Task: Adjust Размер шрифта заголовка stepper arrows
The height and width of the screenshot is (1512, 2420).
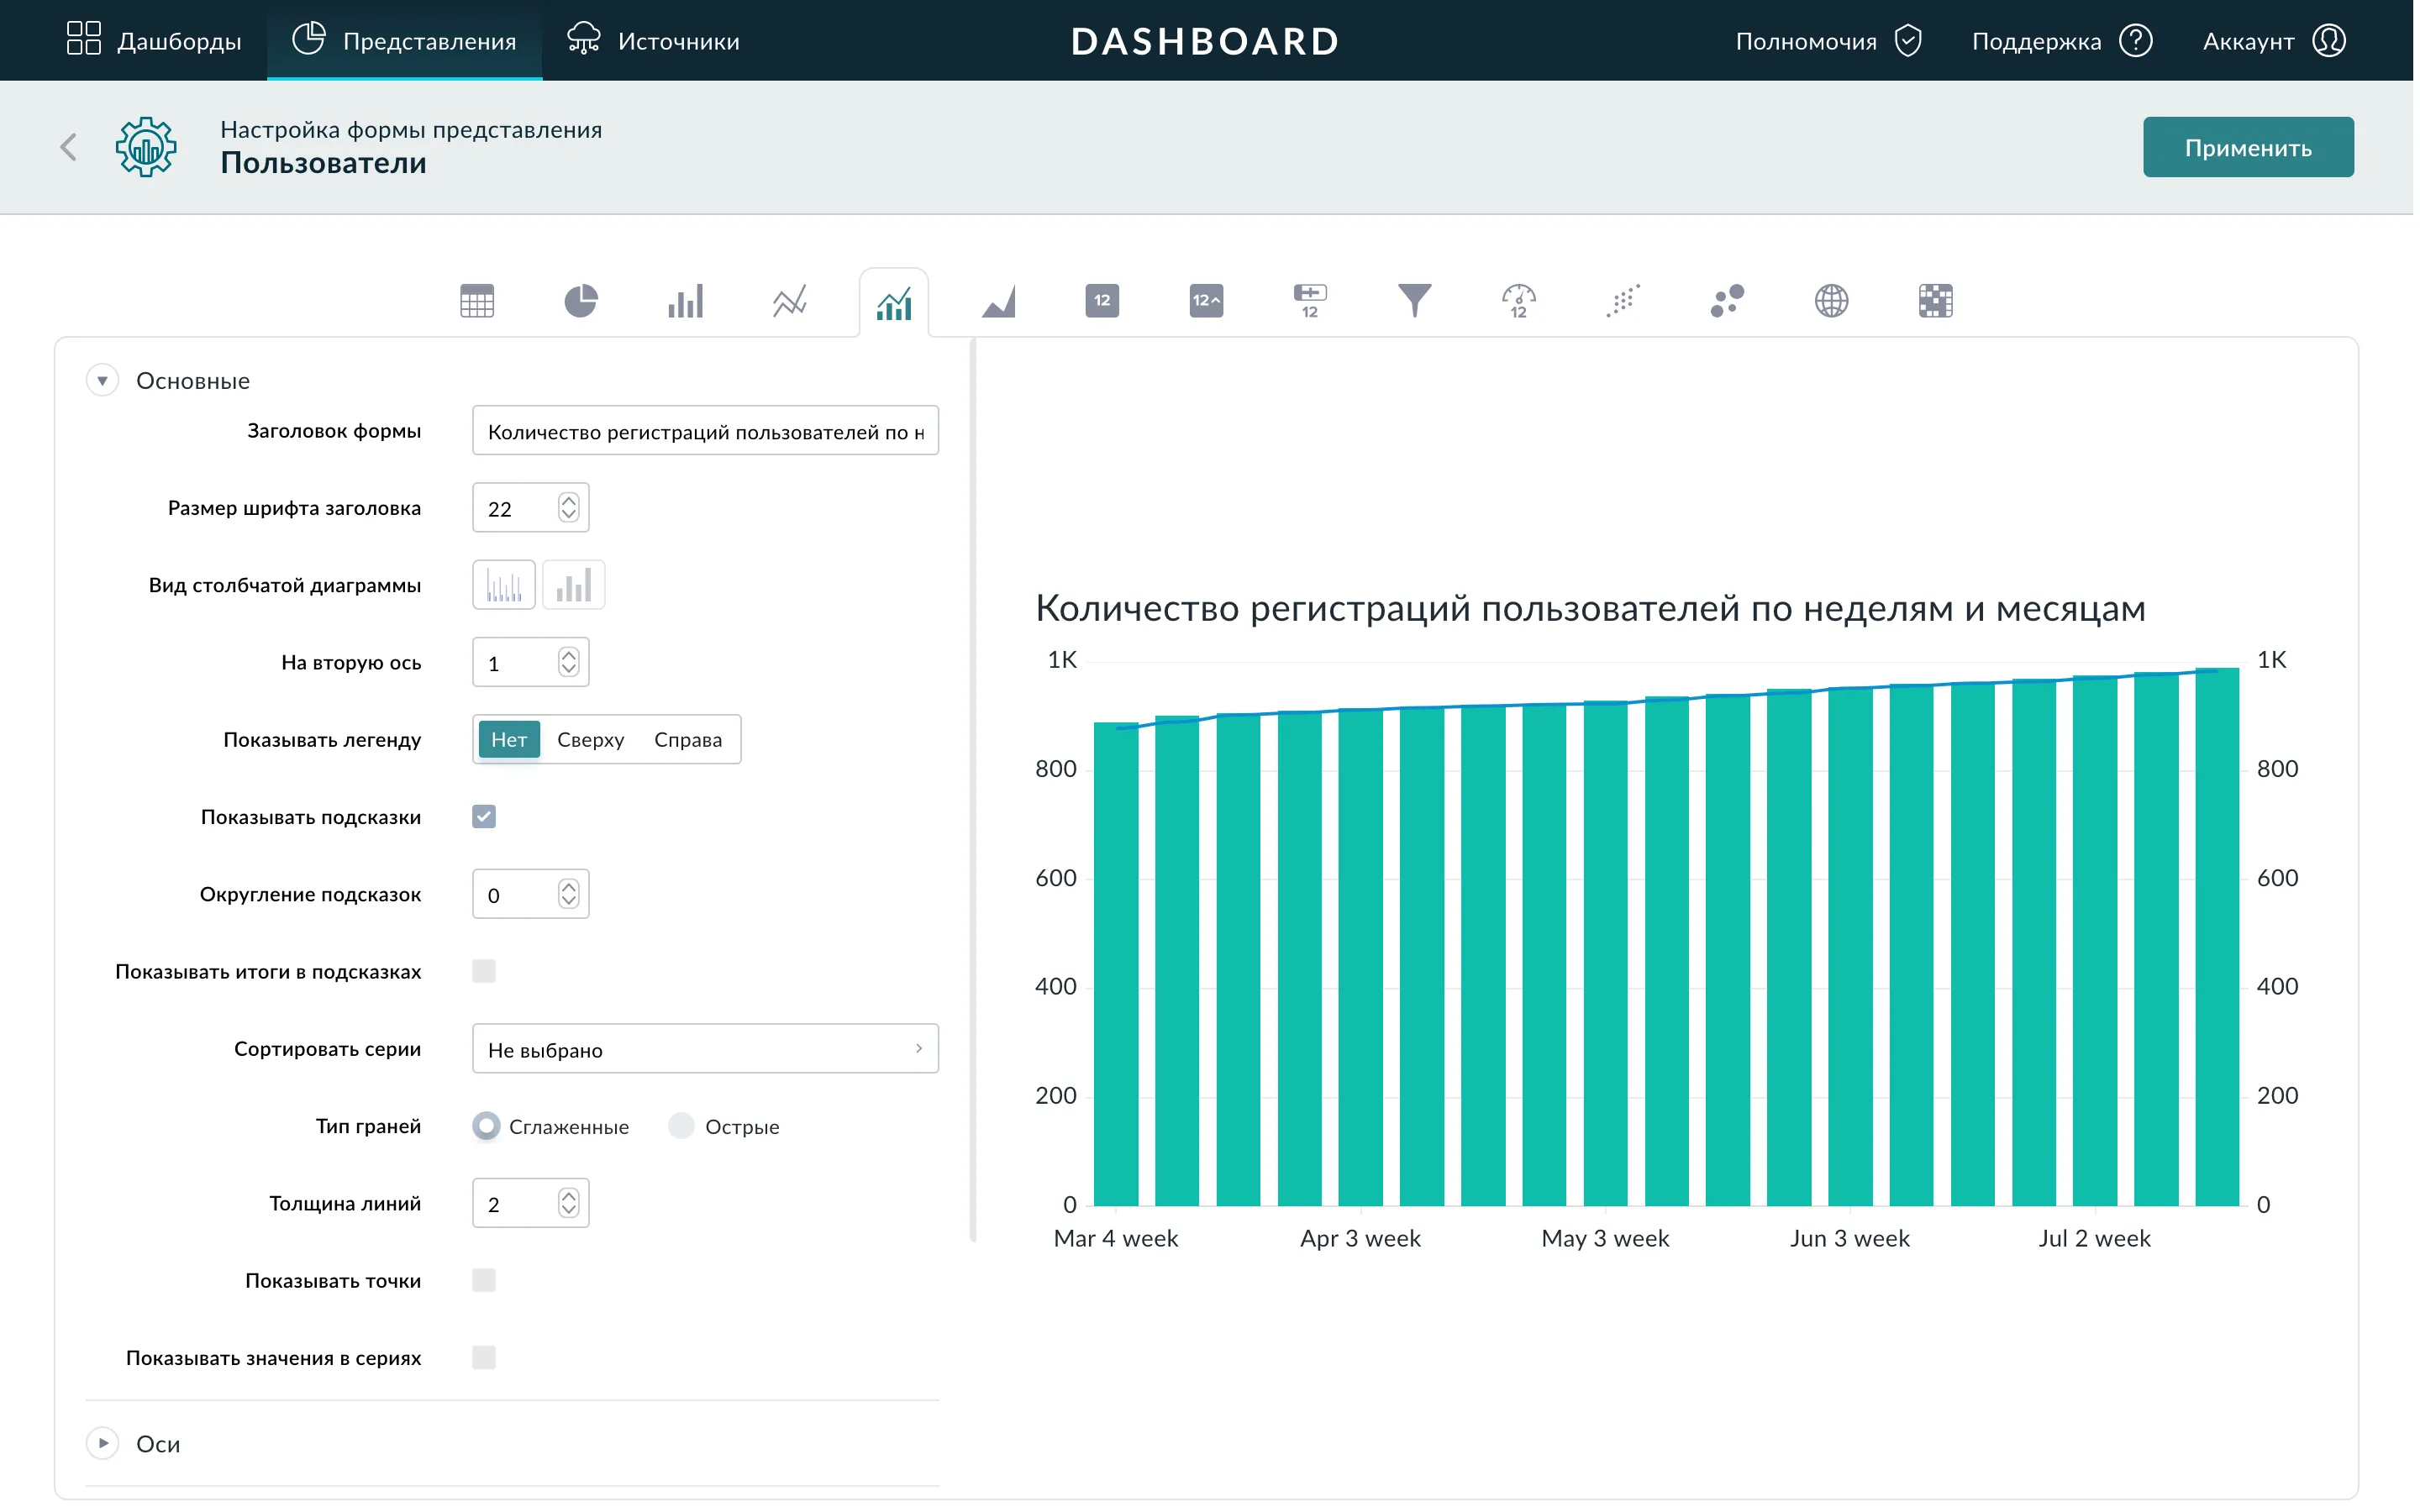Action: point(568,508)
